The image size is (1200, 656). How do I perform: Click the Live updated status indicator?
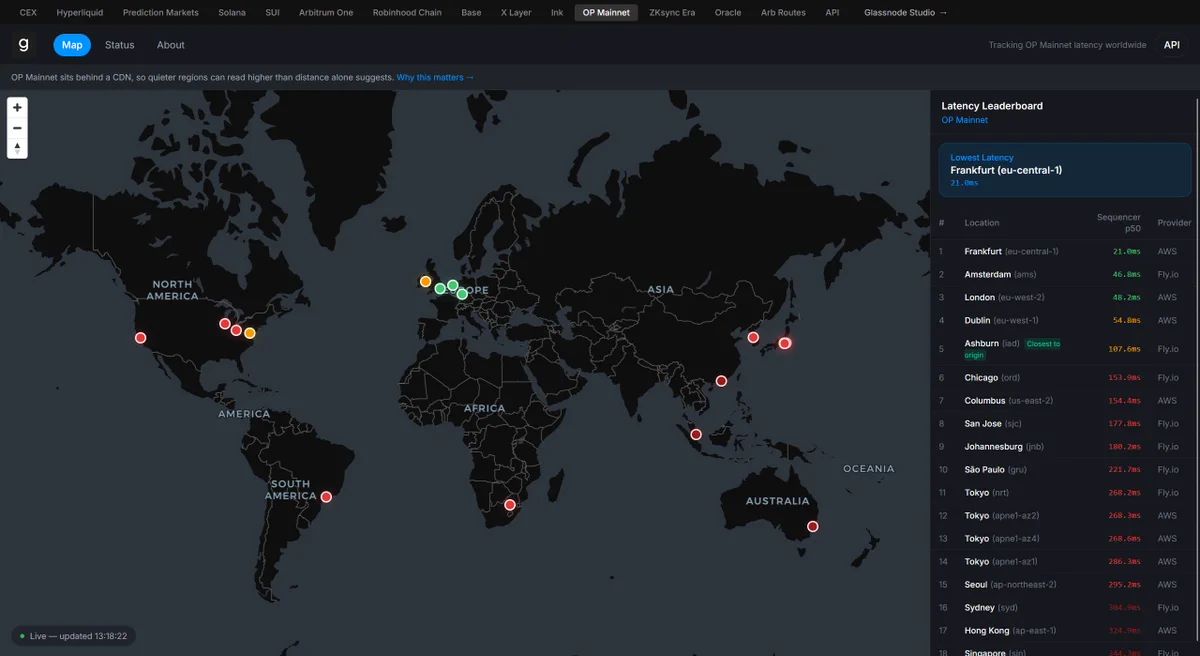pyautogui.click(x=74, y=636)
